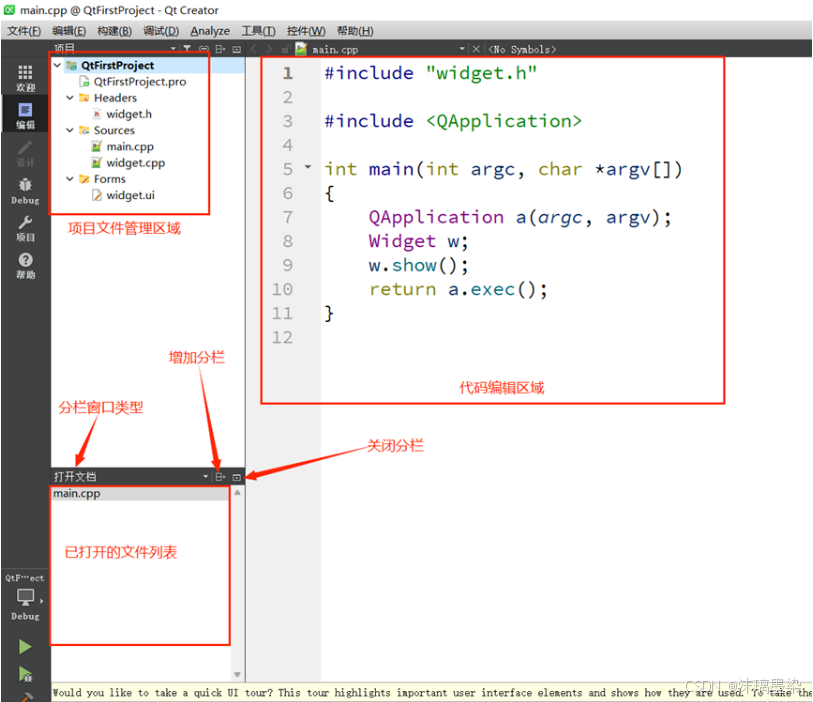
Task: Open the Analyze menu
Action: click(x=210, y=31)
